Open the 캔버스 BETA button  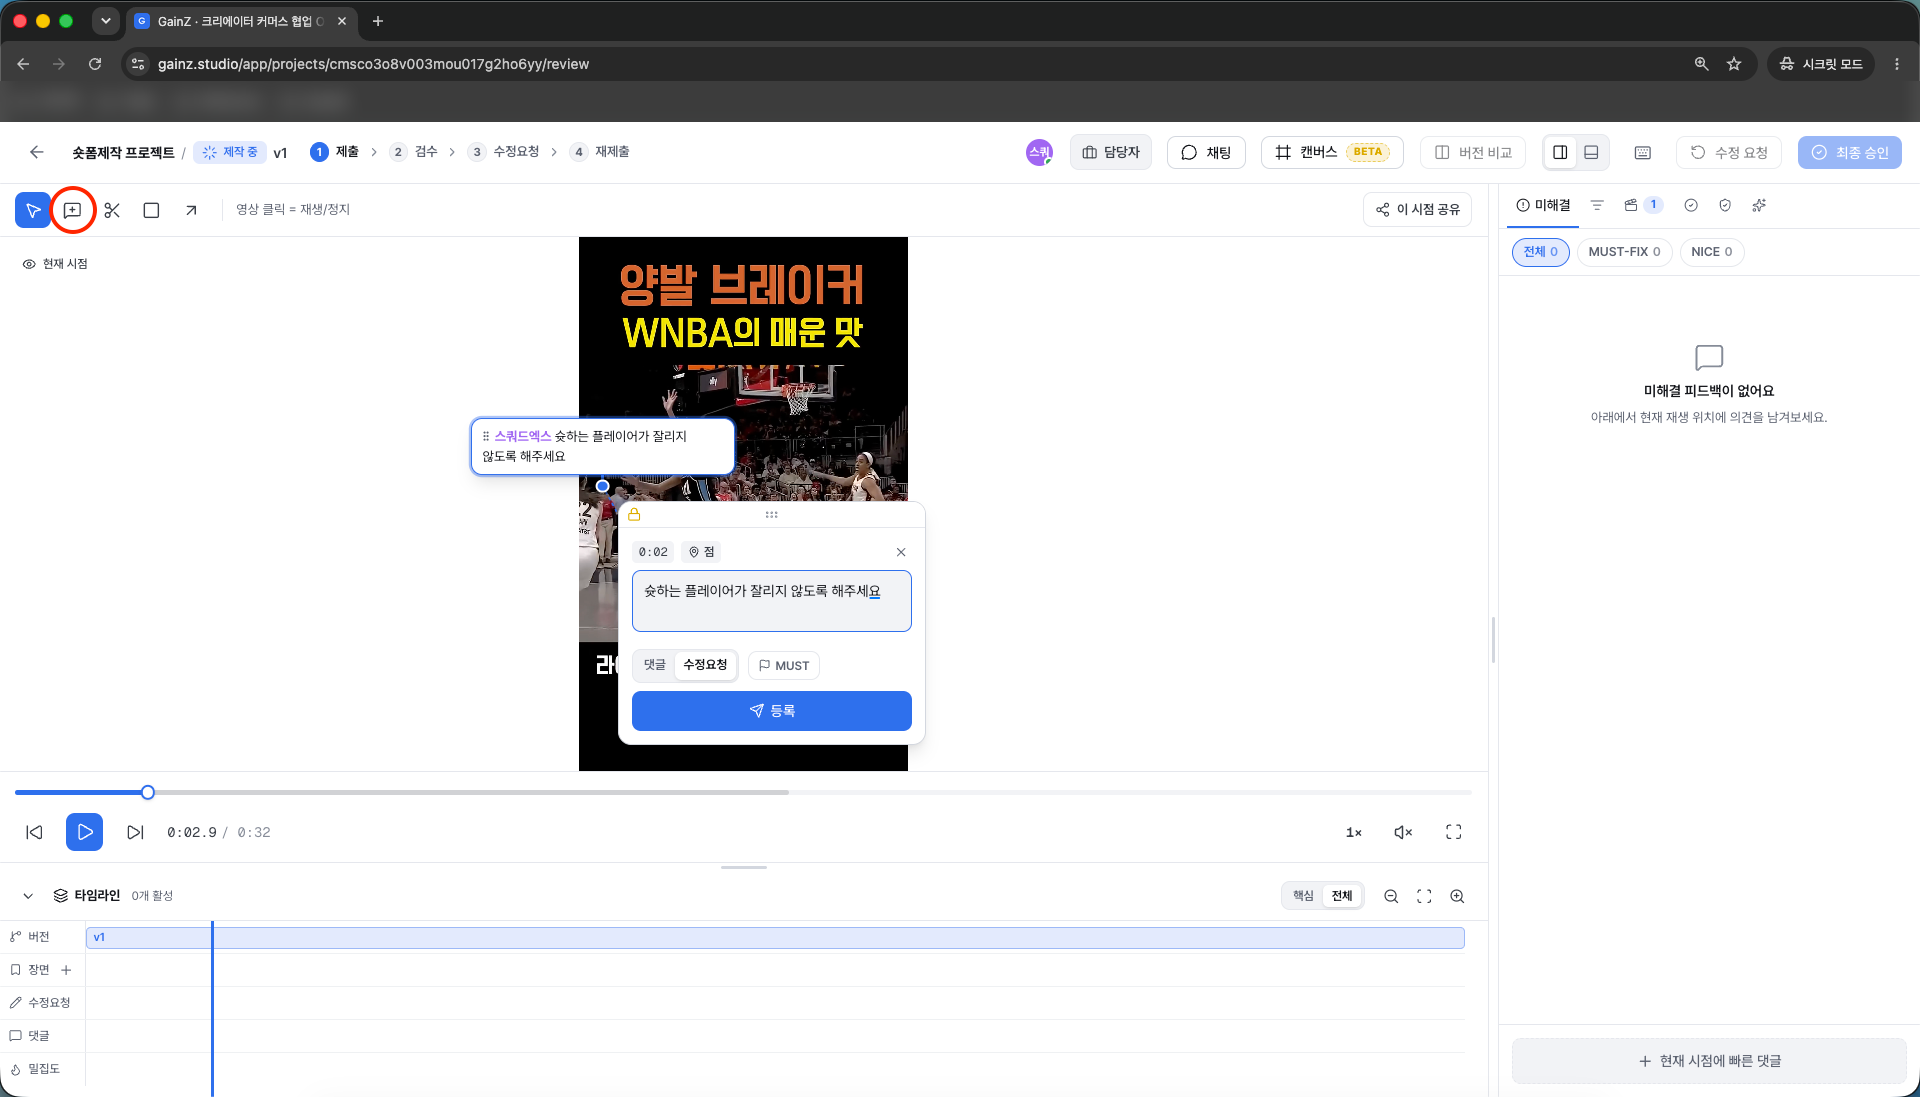pyautogui.click(x=1332, y=152)
